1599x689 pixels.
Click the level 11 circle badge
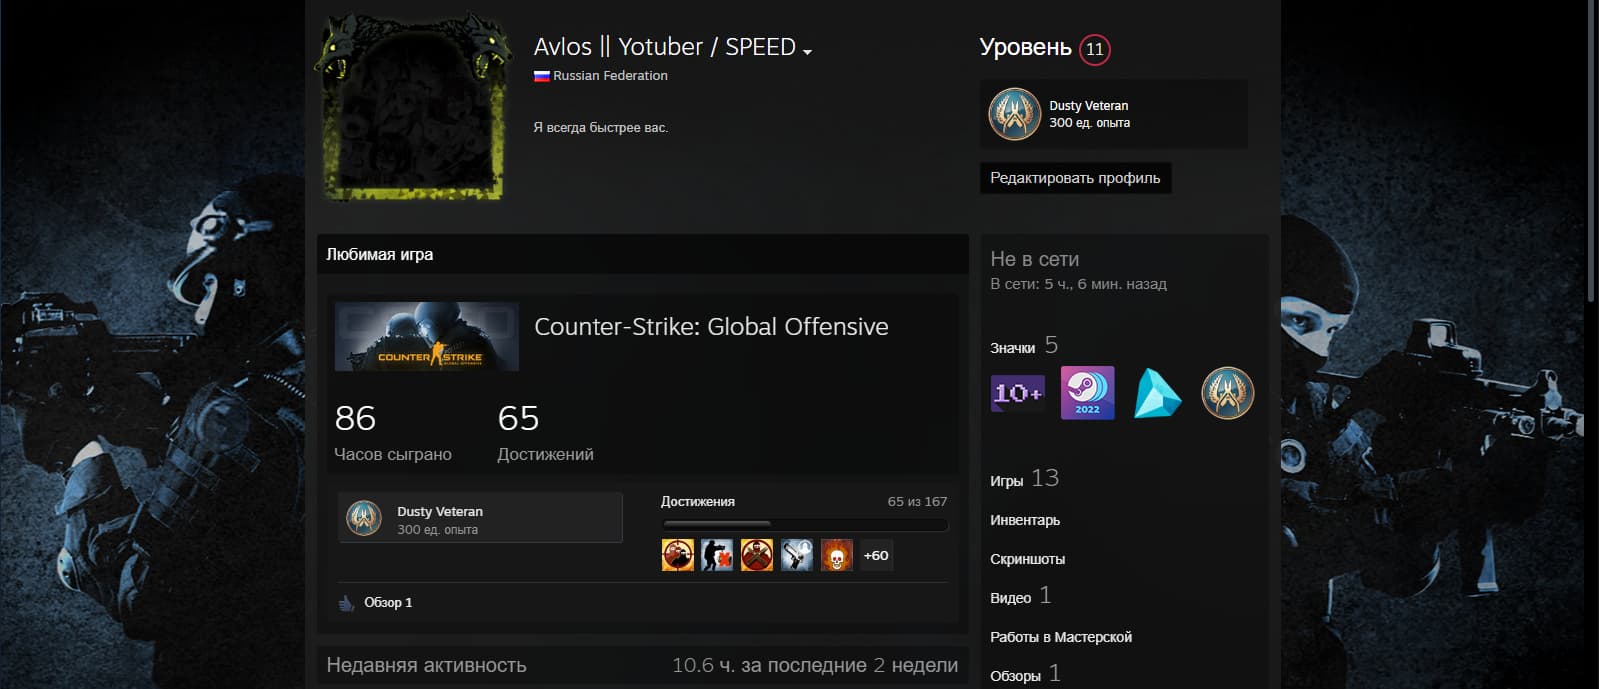1095,49
